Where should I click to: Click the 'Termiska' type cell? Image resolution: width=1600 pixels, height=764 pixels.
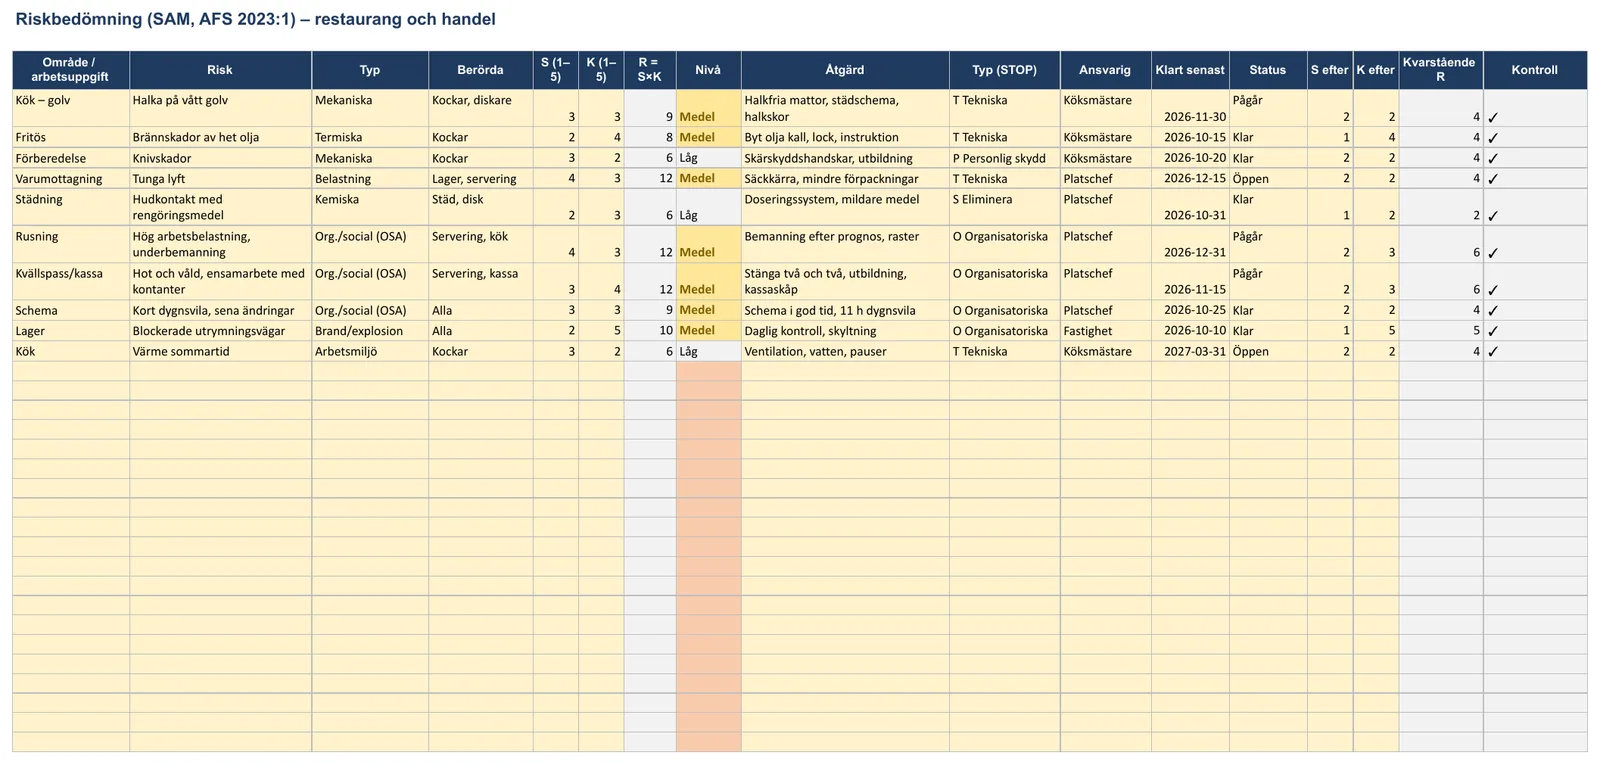pyautogui.click(x=370, y=137)
